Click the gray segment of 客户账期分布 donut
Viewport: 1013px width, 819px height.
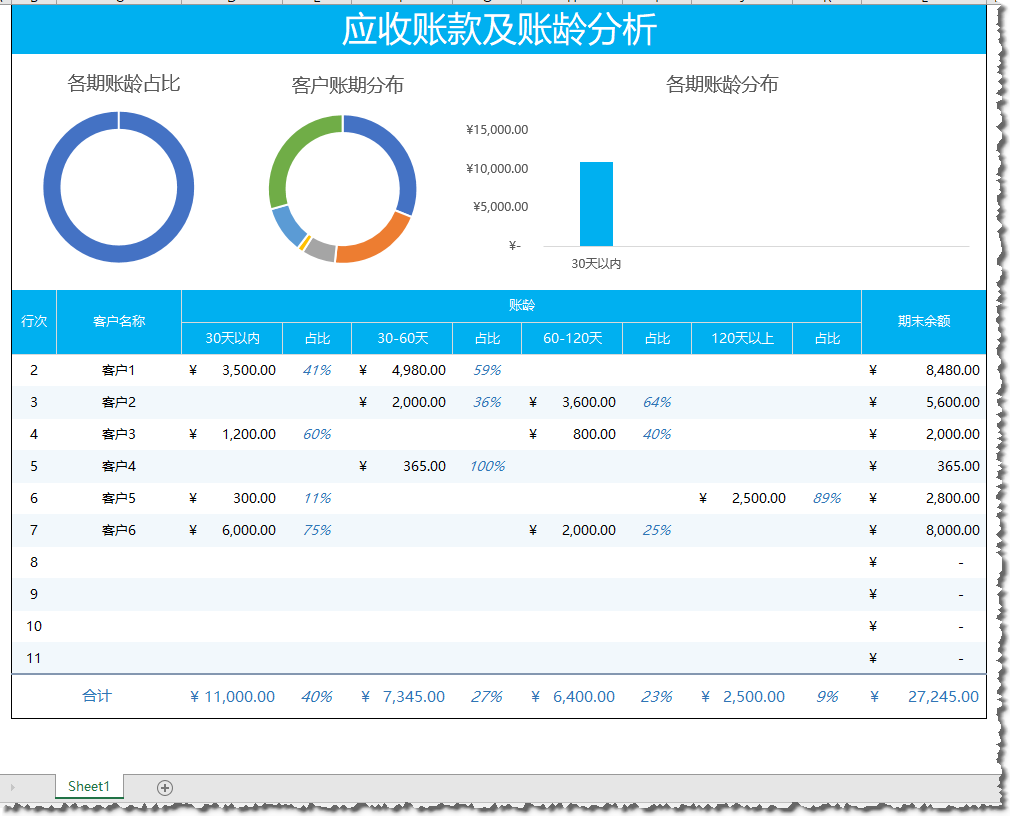[x=319, y=251]
